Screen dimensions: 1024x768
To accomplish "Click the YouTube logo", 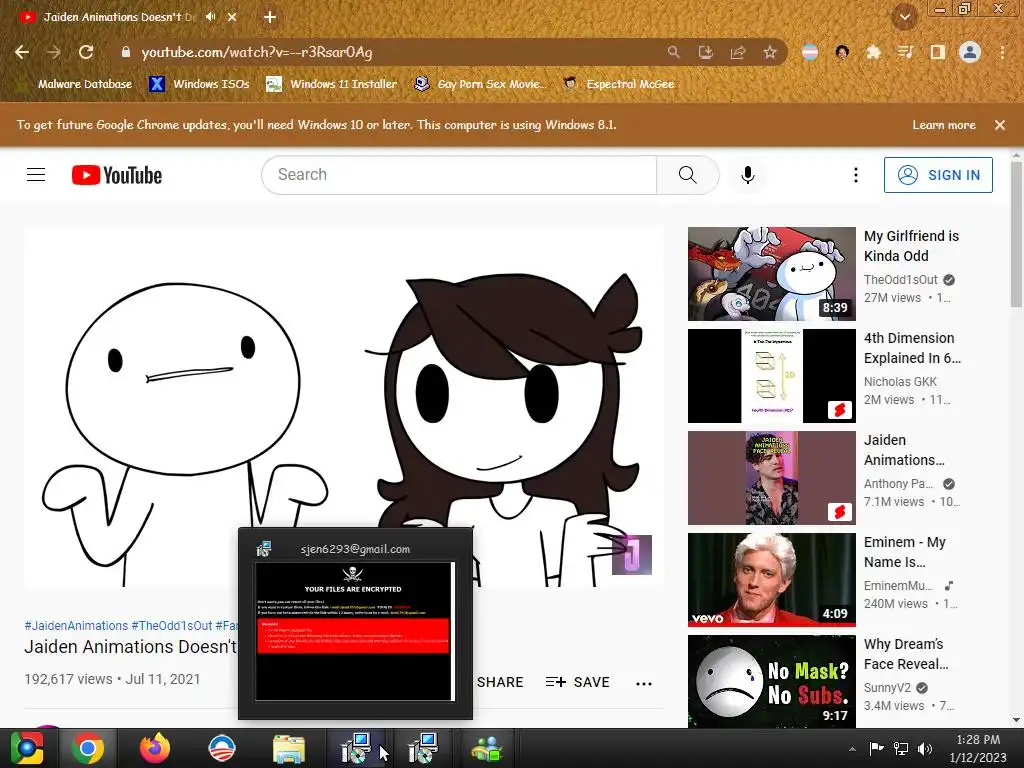I will [x=117, y=175].
